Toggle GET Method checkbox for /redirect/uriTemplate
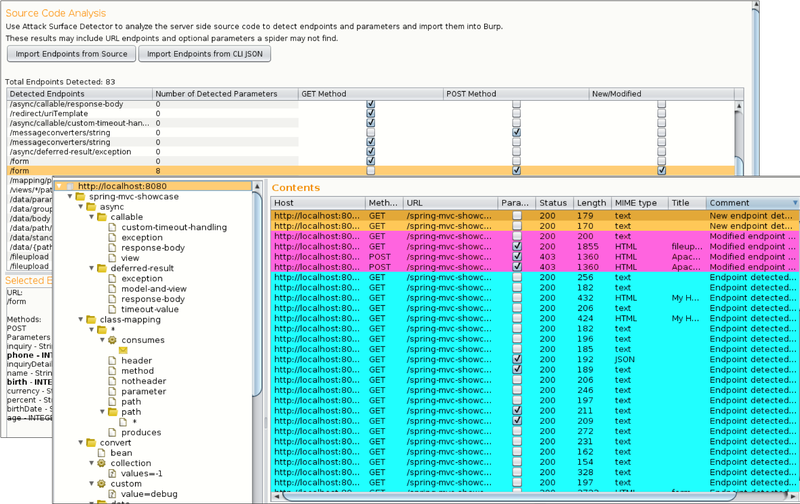 (371, 113)
